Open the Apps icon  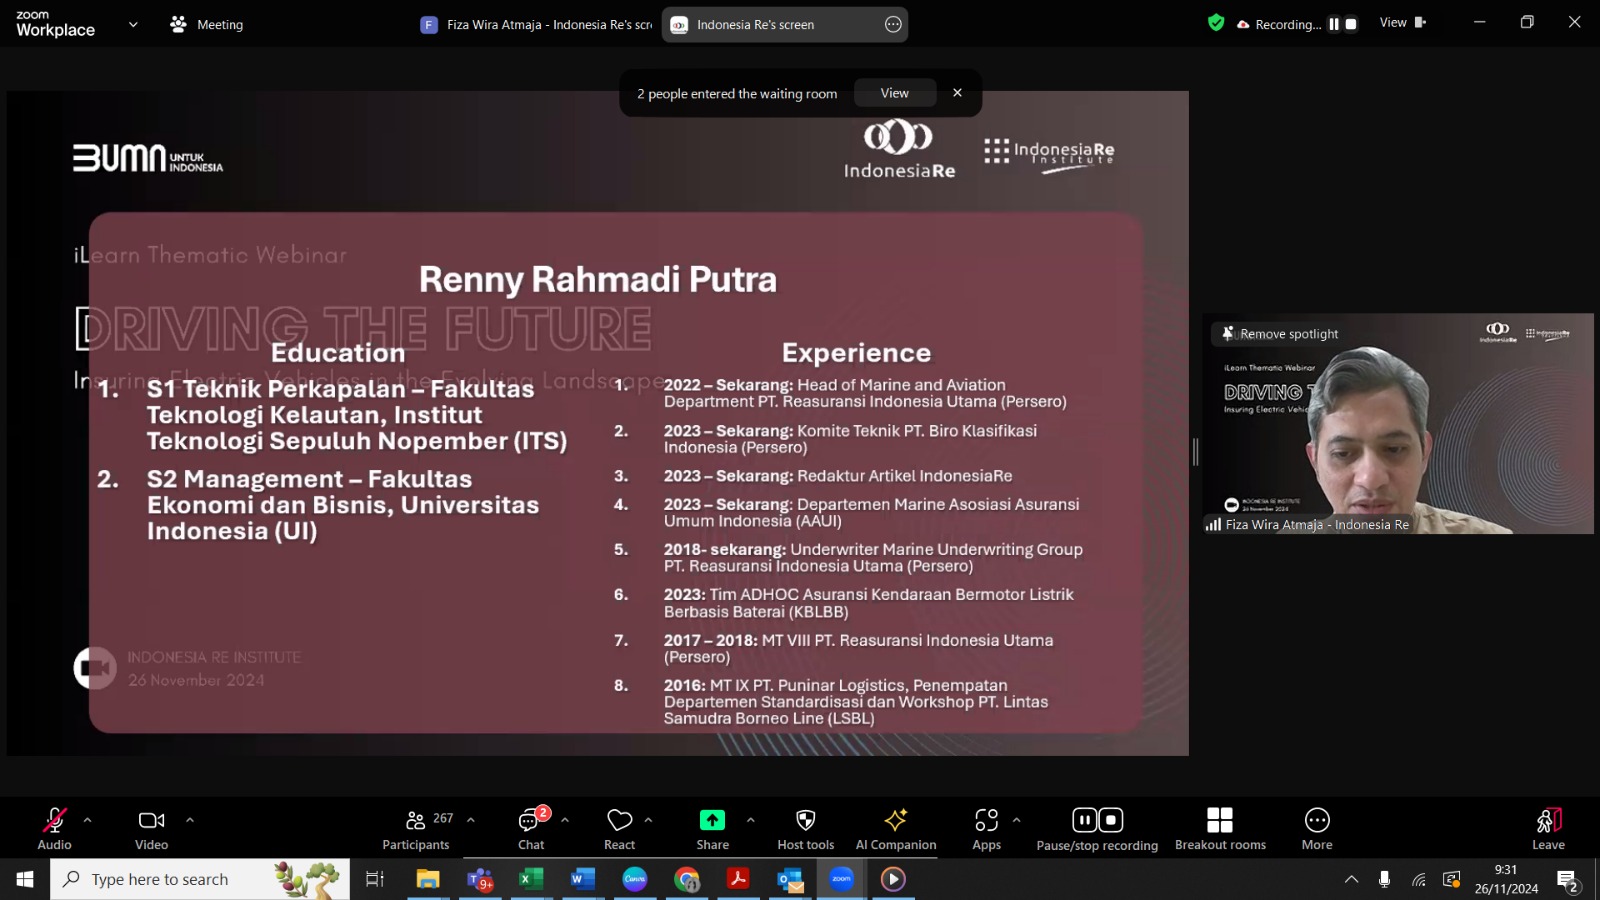986,820
